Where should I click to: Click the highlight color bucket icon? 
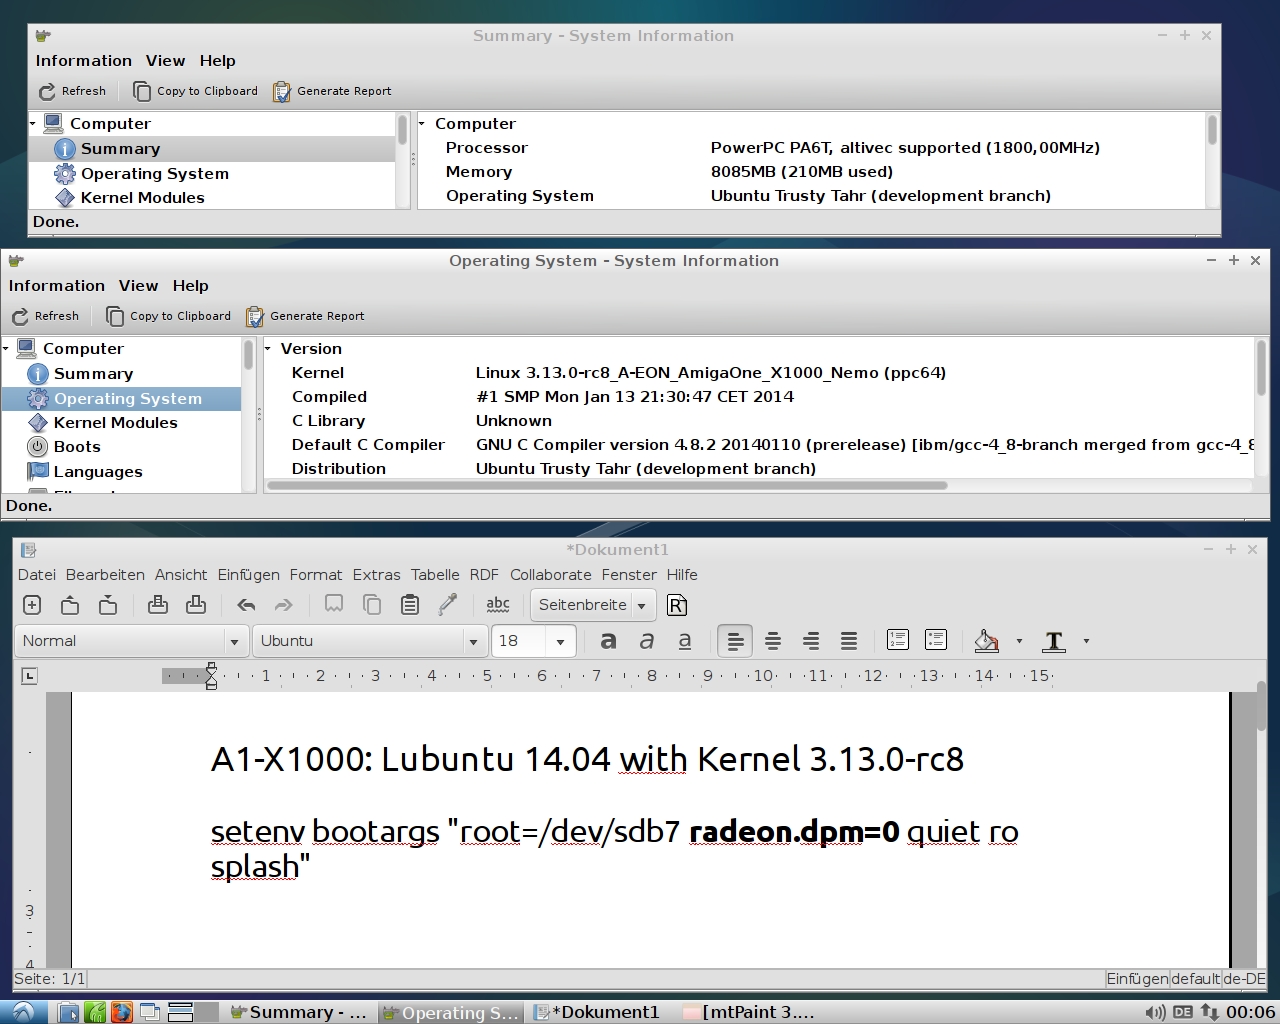987,641
